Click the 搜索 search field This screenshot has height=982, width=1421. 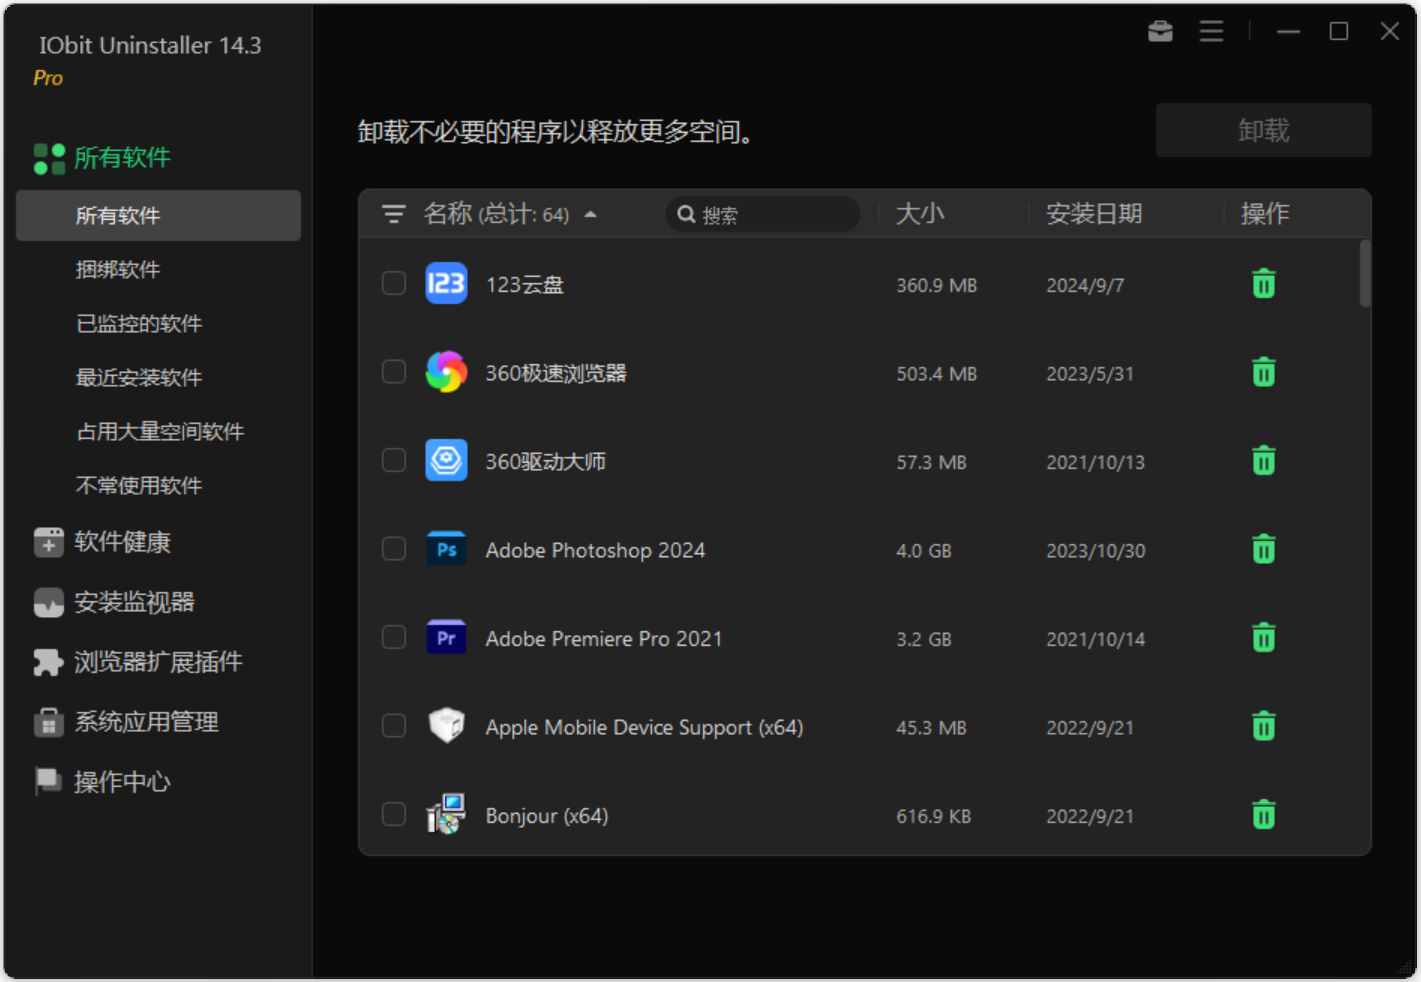click(x=763, y=214)
